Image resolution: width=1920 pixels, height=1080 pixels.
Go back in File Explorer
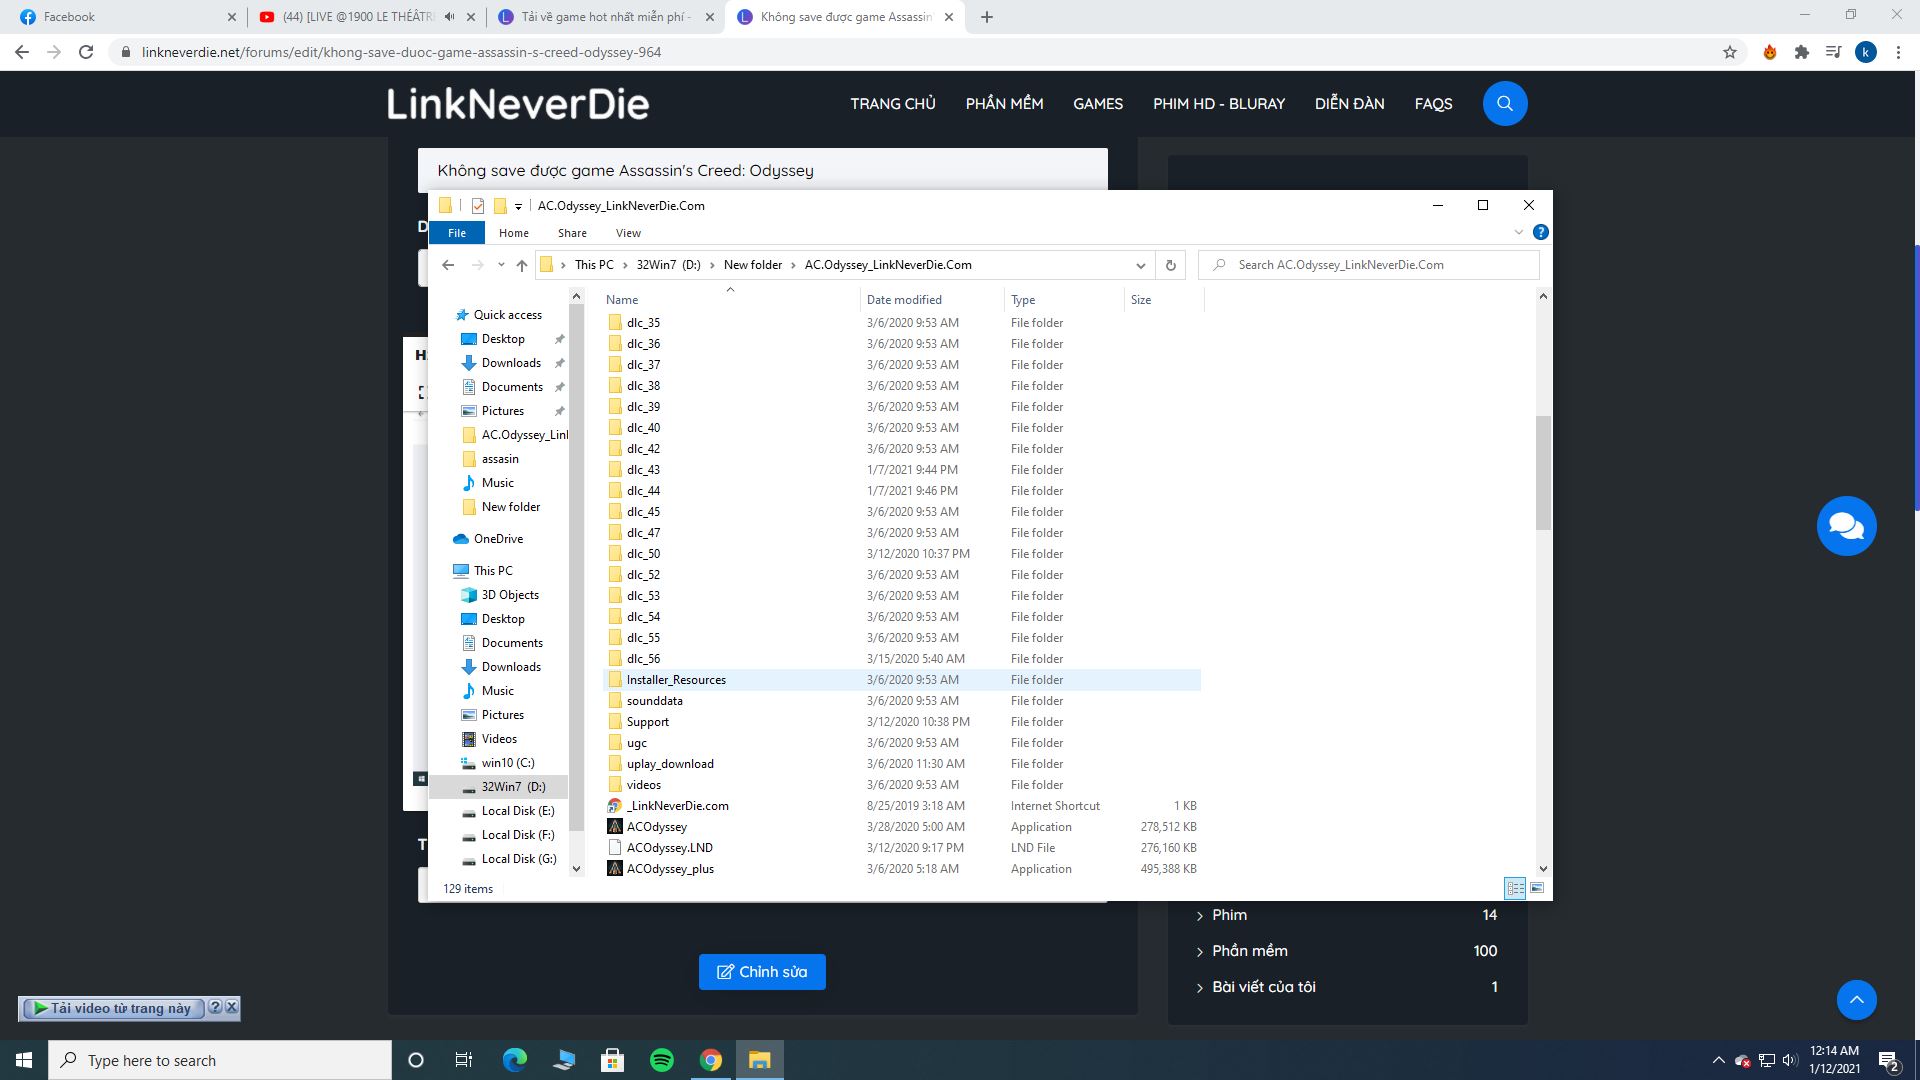(x=448, y=265)
